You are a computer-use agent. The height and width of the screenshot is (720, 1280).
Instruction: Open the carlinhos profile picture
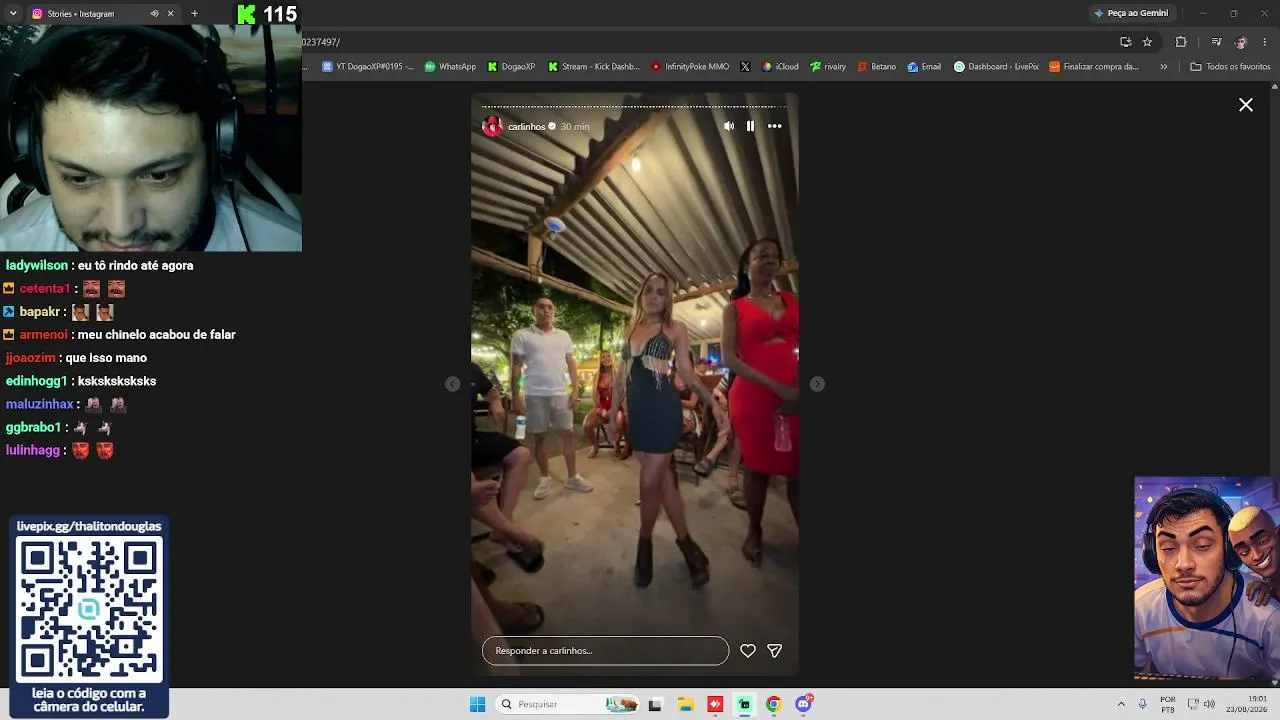pyautogui.click(x=492, y=126)
